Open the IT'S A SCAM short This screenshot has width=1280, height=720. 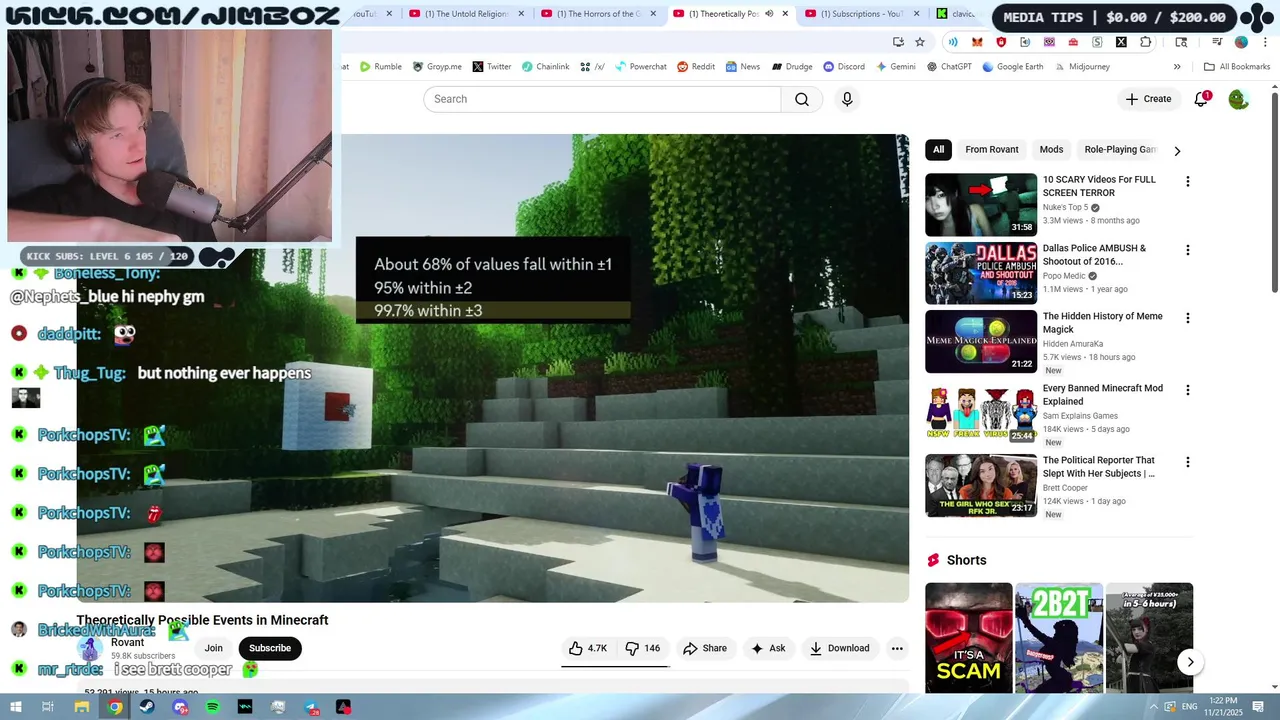[968, 638]
